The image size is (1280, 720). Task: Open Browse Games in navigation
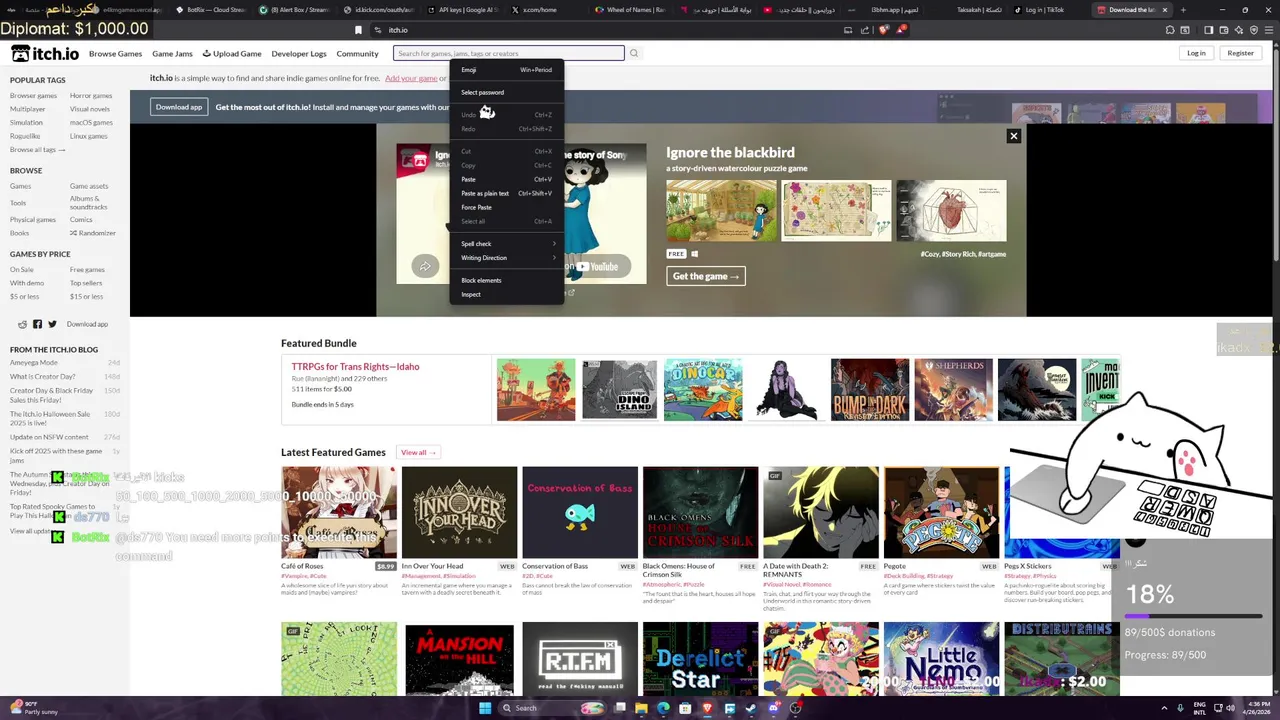(115, 53)
